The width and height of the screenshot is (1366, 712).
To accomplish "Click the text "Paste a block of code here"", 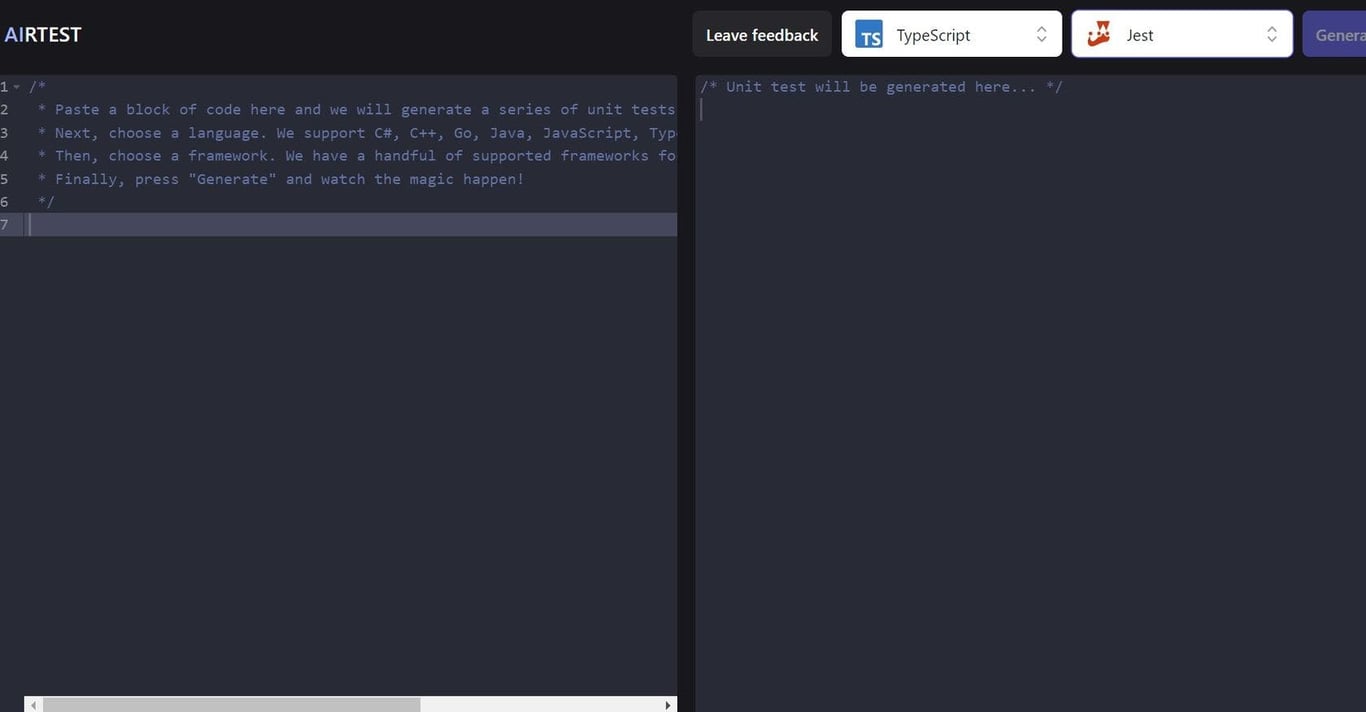I will [170, 110].
